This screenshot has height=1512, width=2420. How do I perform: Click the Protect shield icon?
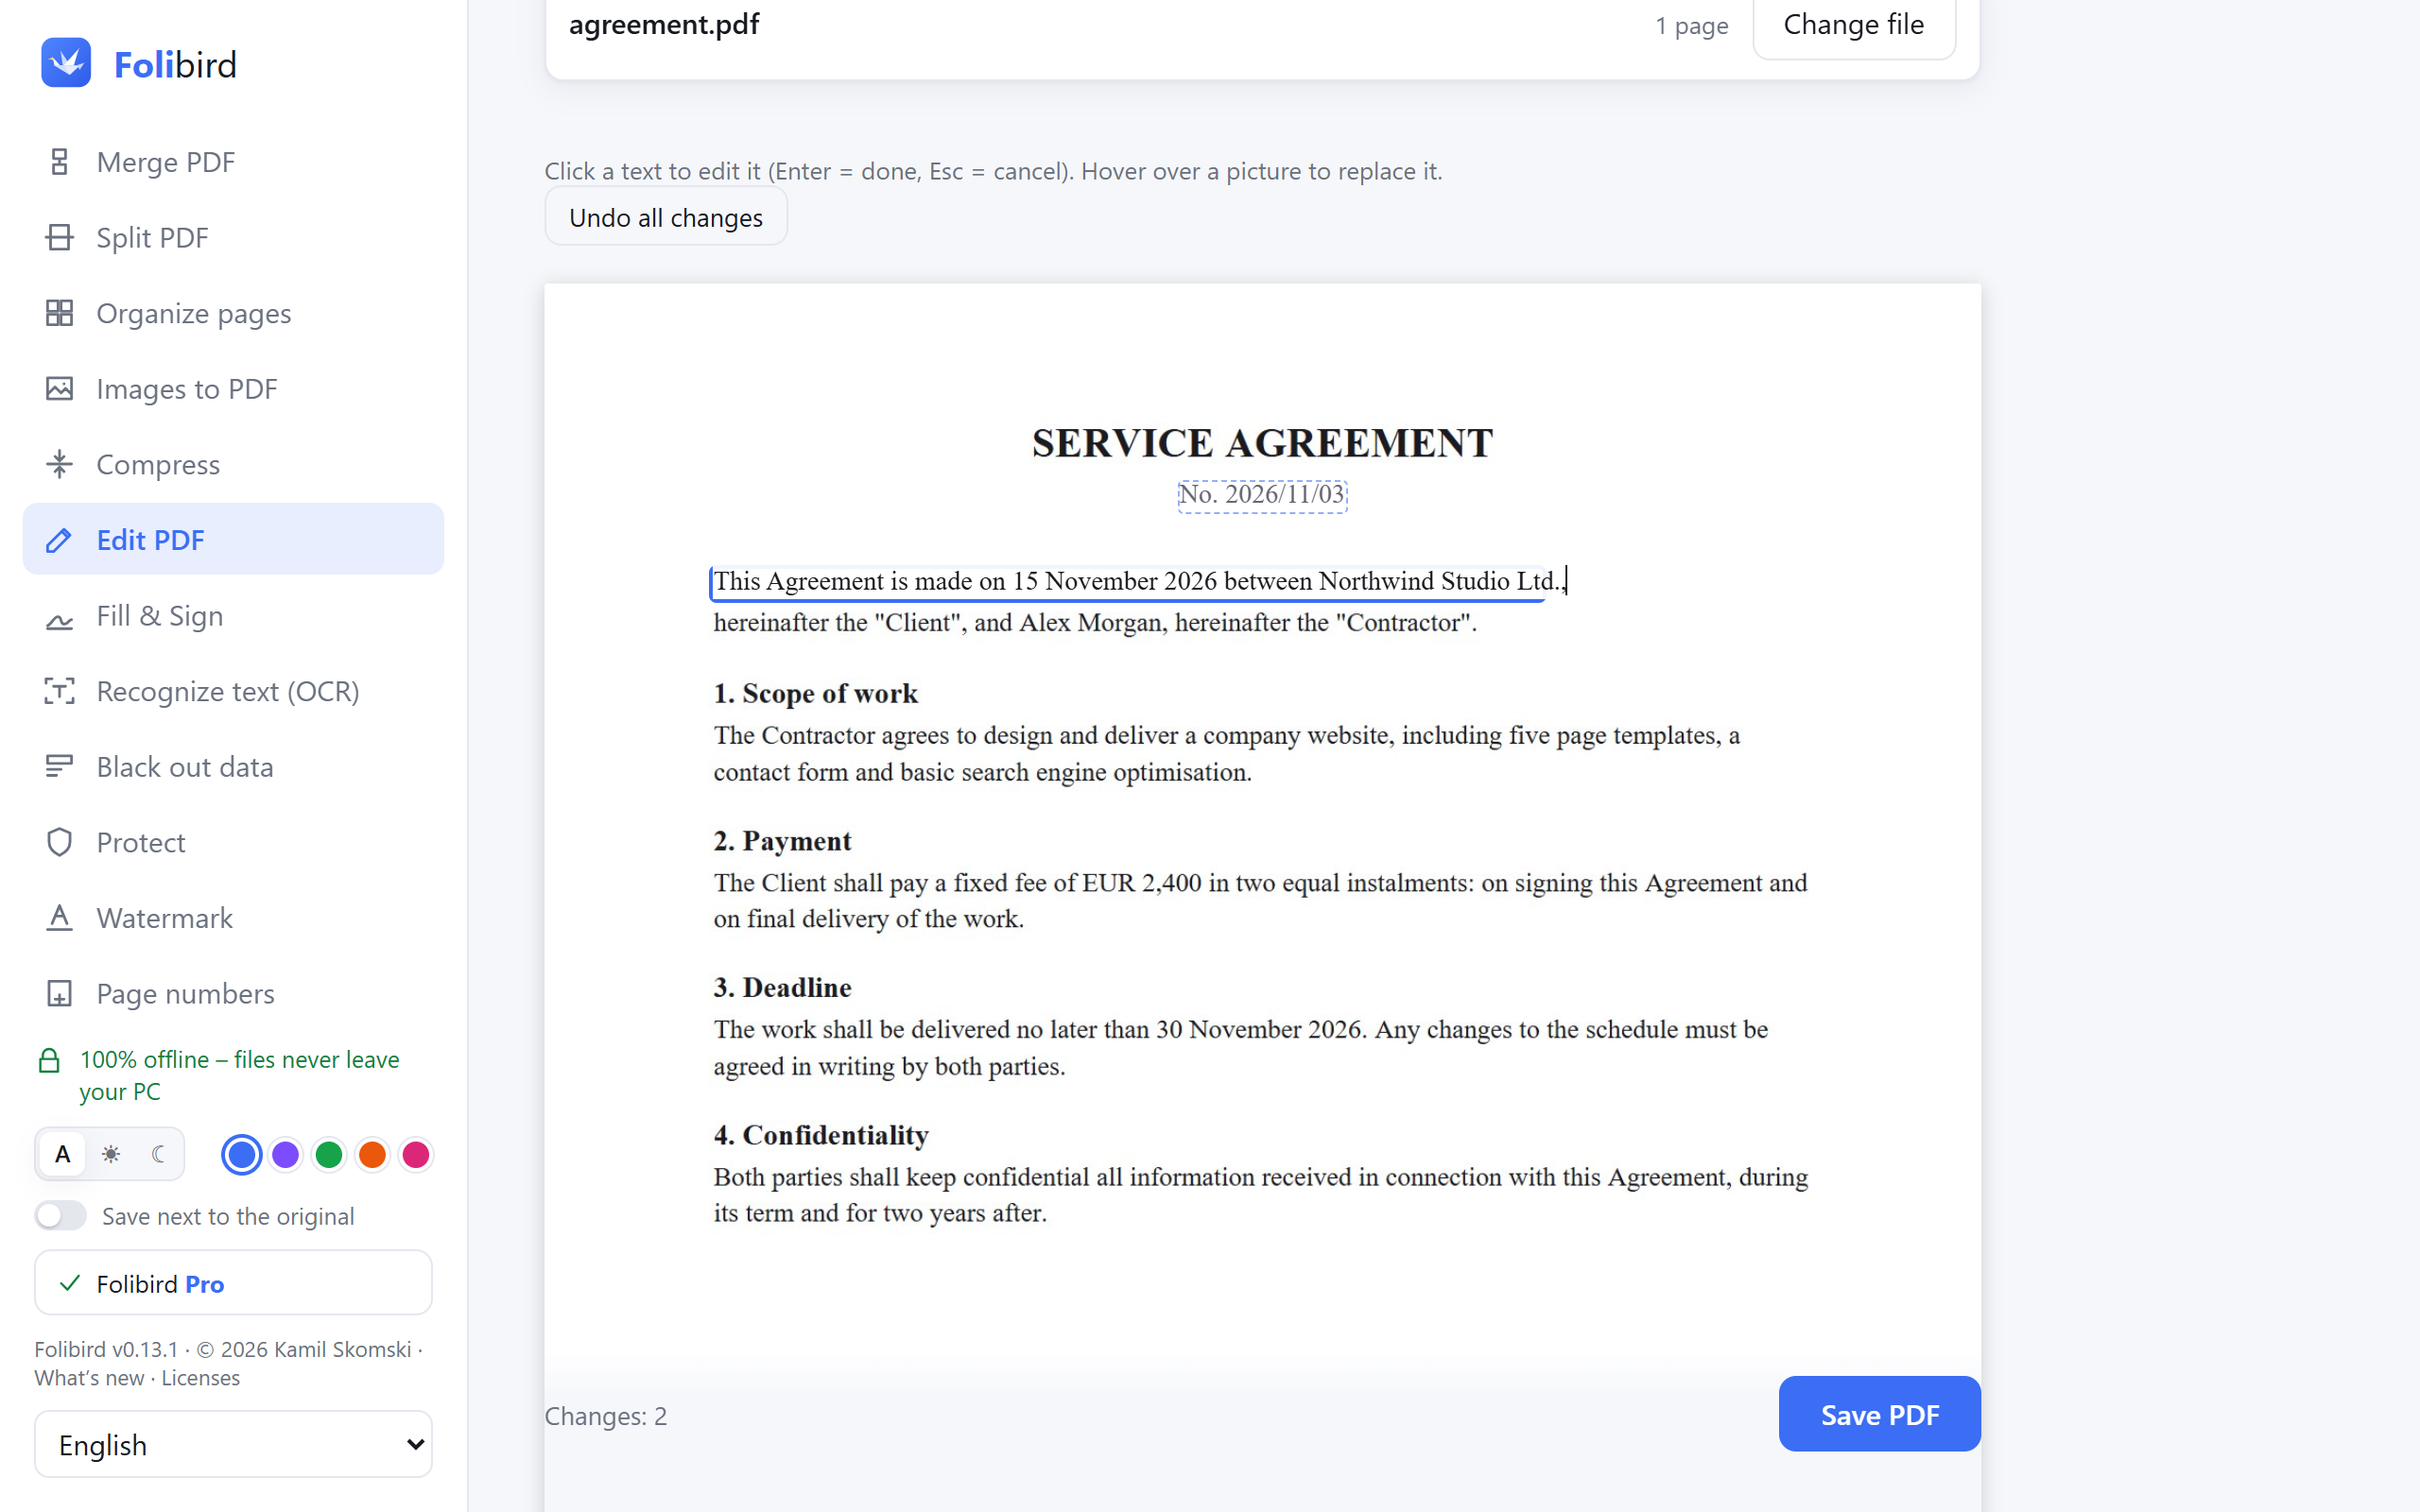[x=60, y=842]
